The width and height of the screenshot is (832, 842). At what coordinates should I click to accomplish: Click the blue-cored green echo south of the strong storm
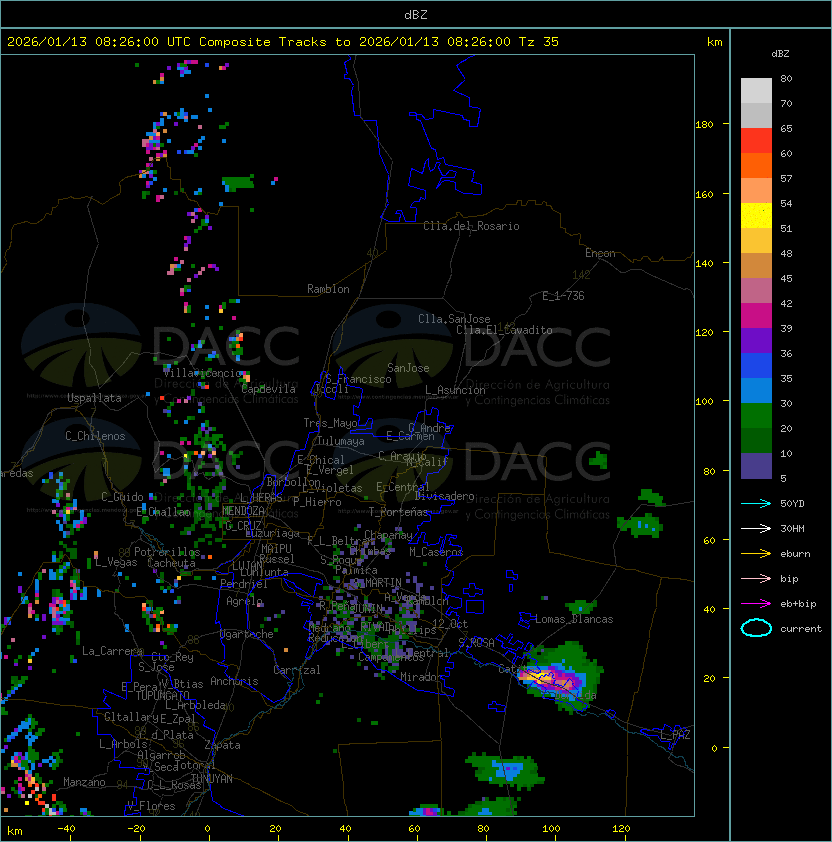tap(507, 771)
